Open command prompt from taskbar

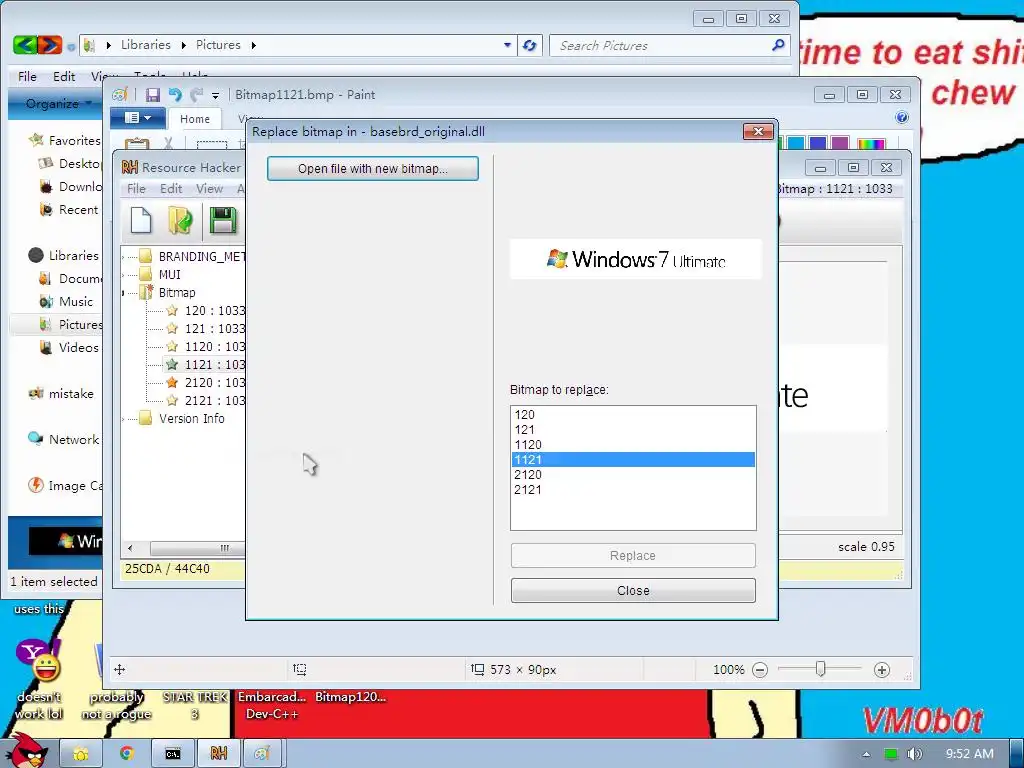coord(172,754)
